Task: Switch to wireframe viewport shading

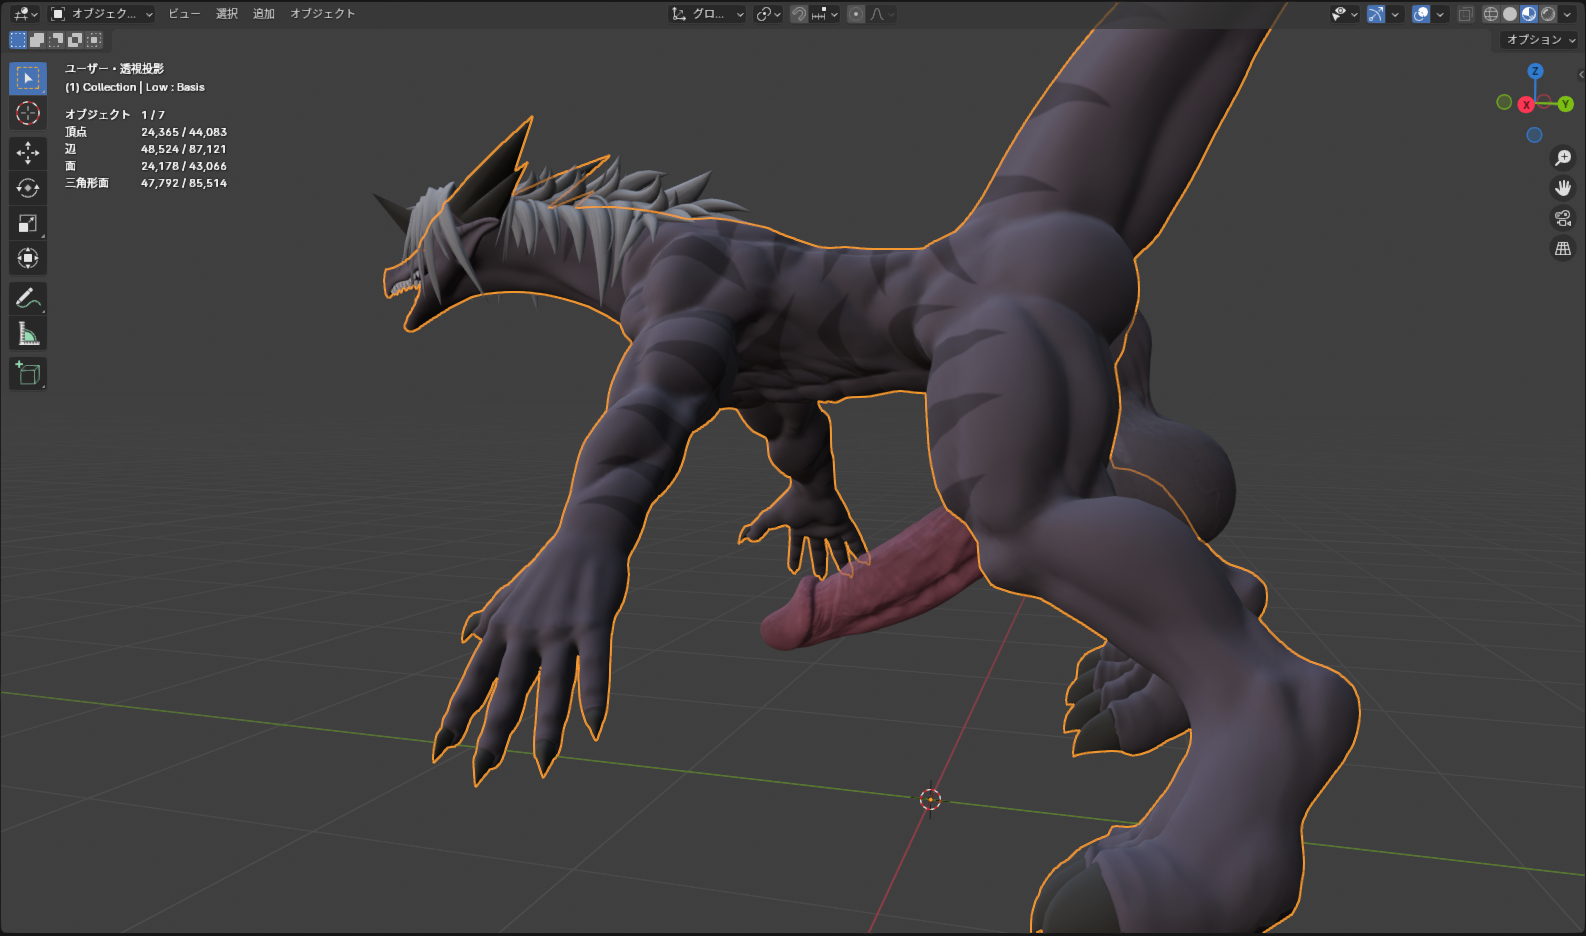Action: pyautogui.click(x=1491, y=14)
